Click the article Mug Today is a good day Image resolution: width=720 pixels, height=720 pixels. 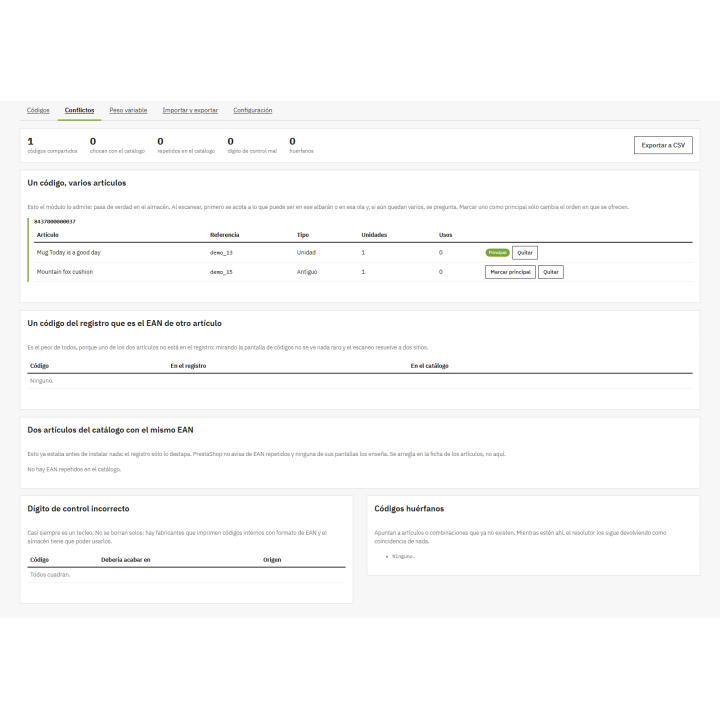pyautogui.click(x=68, y=253)
